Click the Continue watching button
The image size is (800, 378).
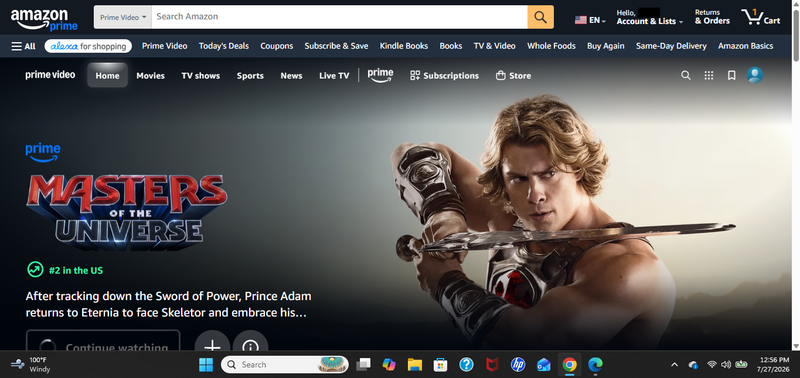(103, 340)
